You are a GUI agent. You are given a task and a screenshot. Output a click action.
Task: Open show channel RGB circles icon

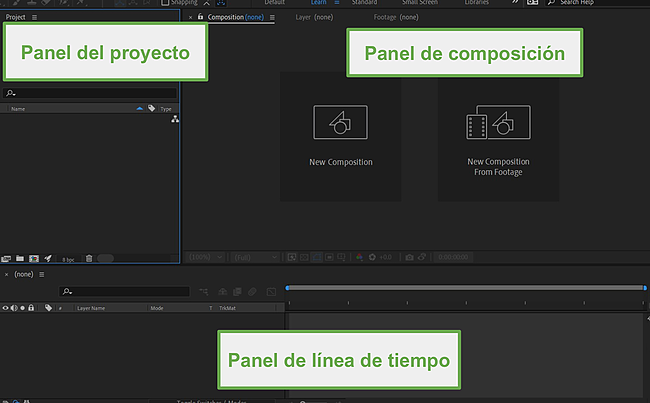[x=359, y=257]
